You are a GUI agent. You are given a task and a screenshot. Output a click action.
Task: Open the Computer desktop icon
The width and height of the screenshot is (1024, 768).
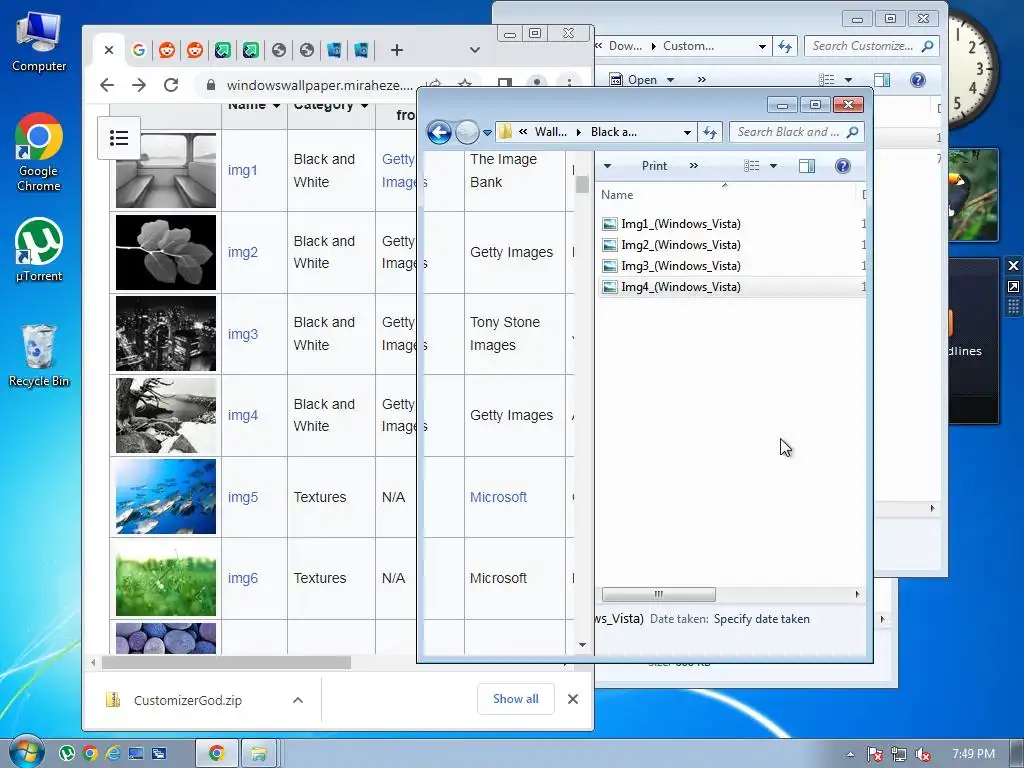(x=39, y=40)
